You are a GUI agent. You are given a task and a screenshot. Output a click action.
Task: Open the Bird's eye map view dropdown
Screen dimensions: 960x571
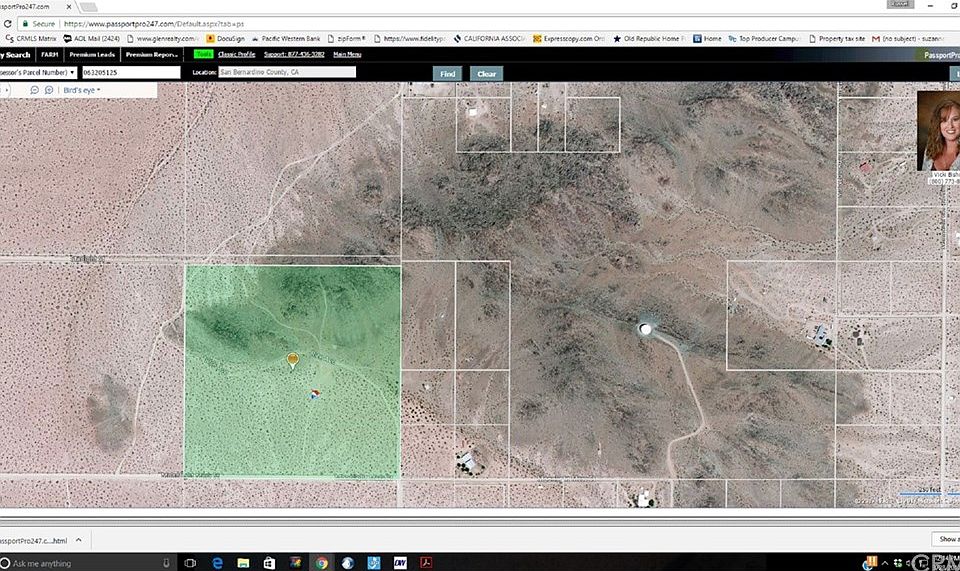point(81,90)
